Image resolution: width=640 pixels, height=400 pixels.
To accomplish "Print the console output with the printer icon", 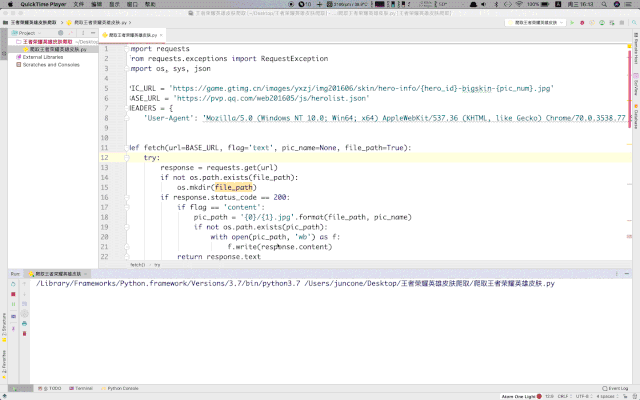I will point(24,324).
